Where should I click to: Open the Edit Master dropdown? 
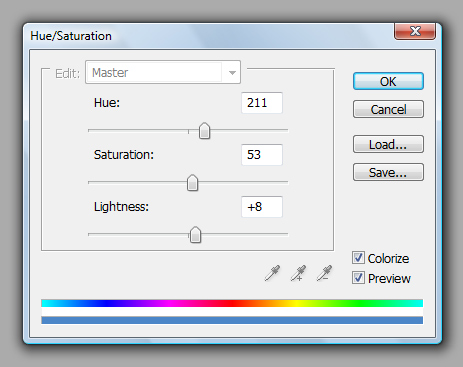pos(163,72)
